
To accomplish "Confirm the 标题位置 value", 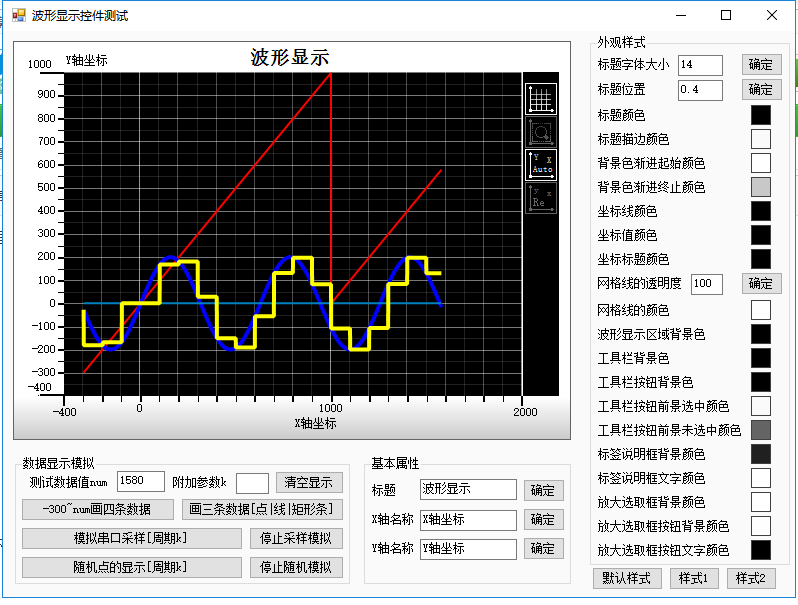I will tap(761, 90).
